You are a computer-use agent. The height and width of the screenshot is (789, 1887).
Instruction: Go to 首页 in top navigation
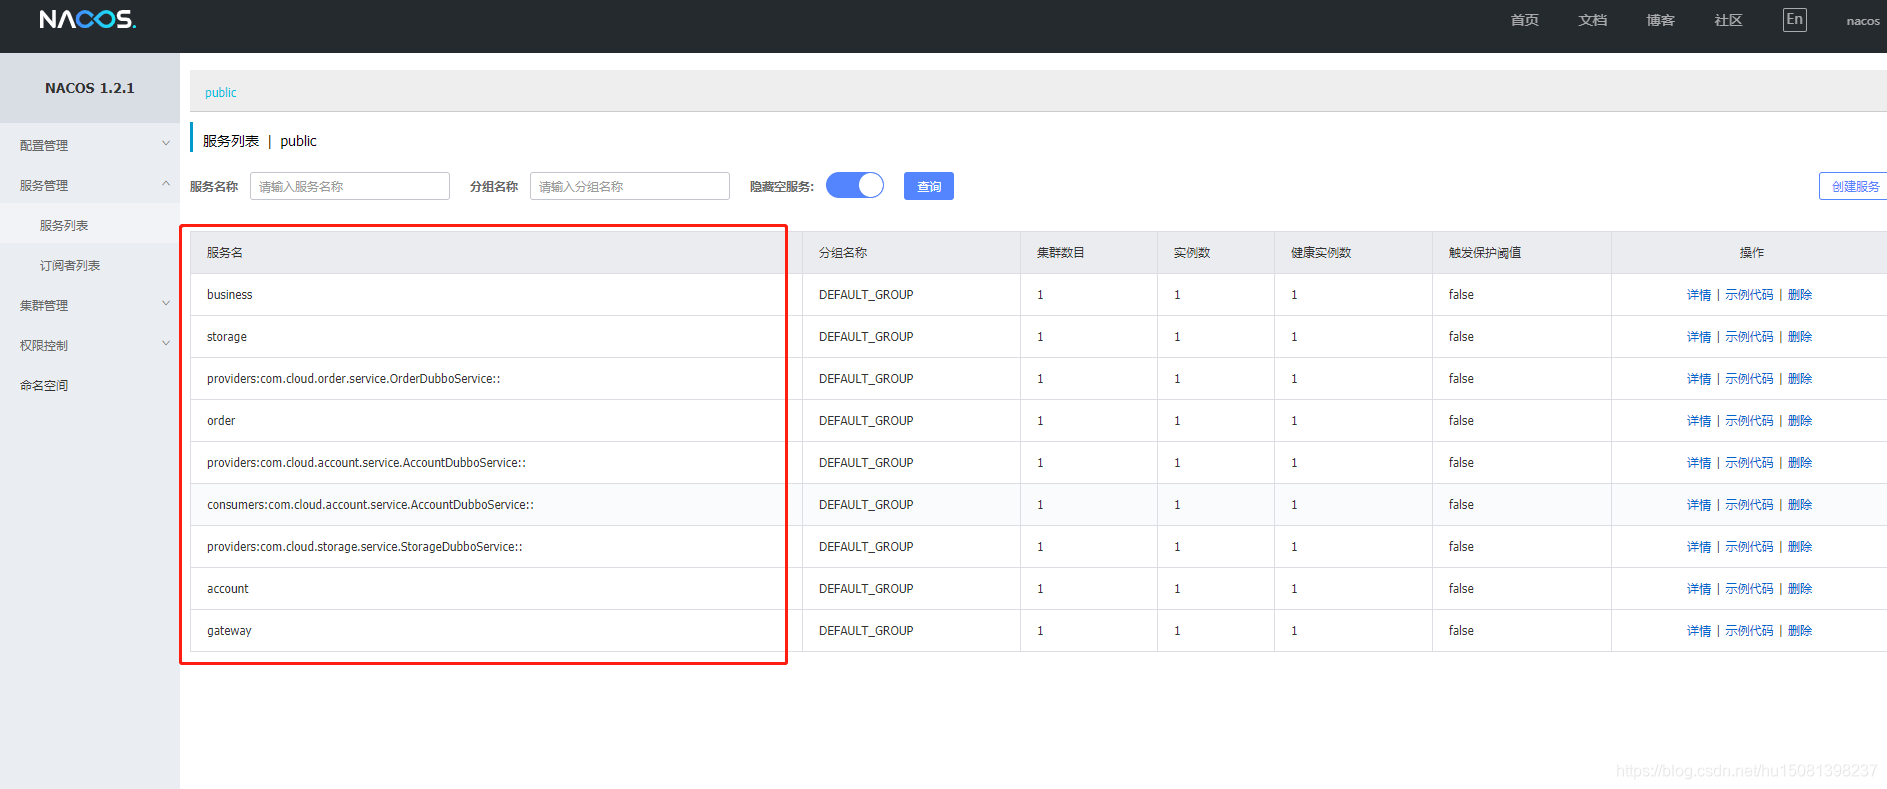point(1524,20)
